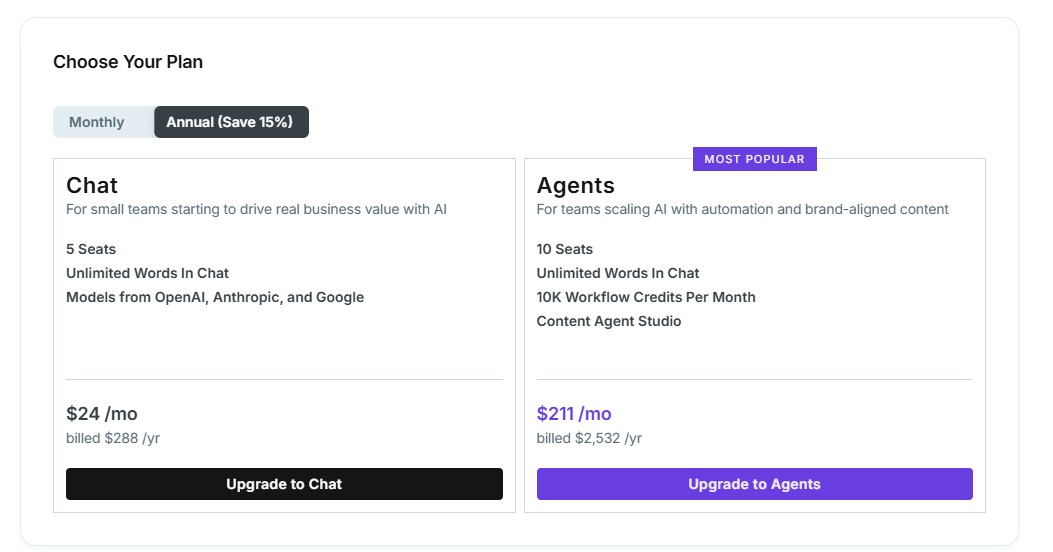
Task: Click the 10 Seats feature line
Action: pos(564,249)
